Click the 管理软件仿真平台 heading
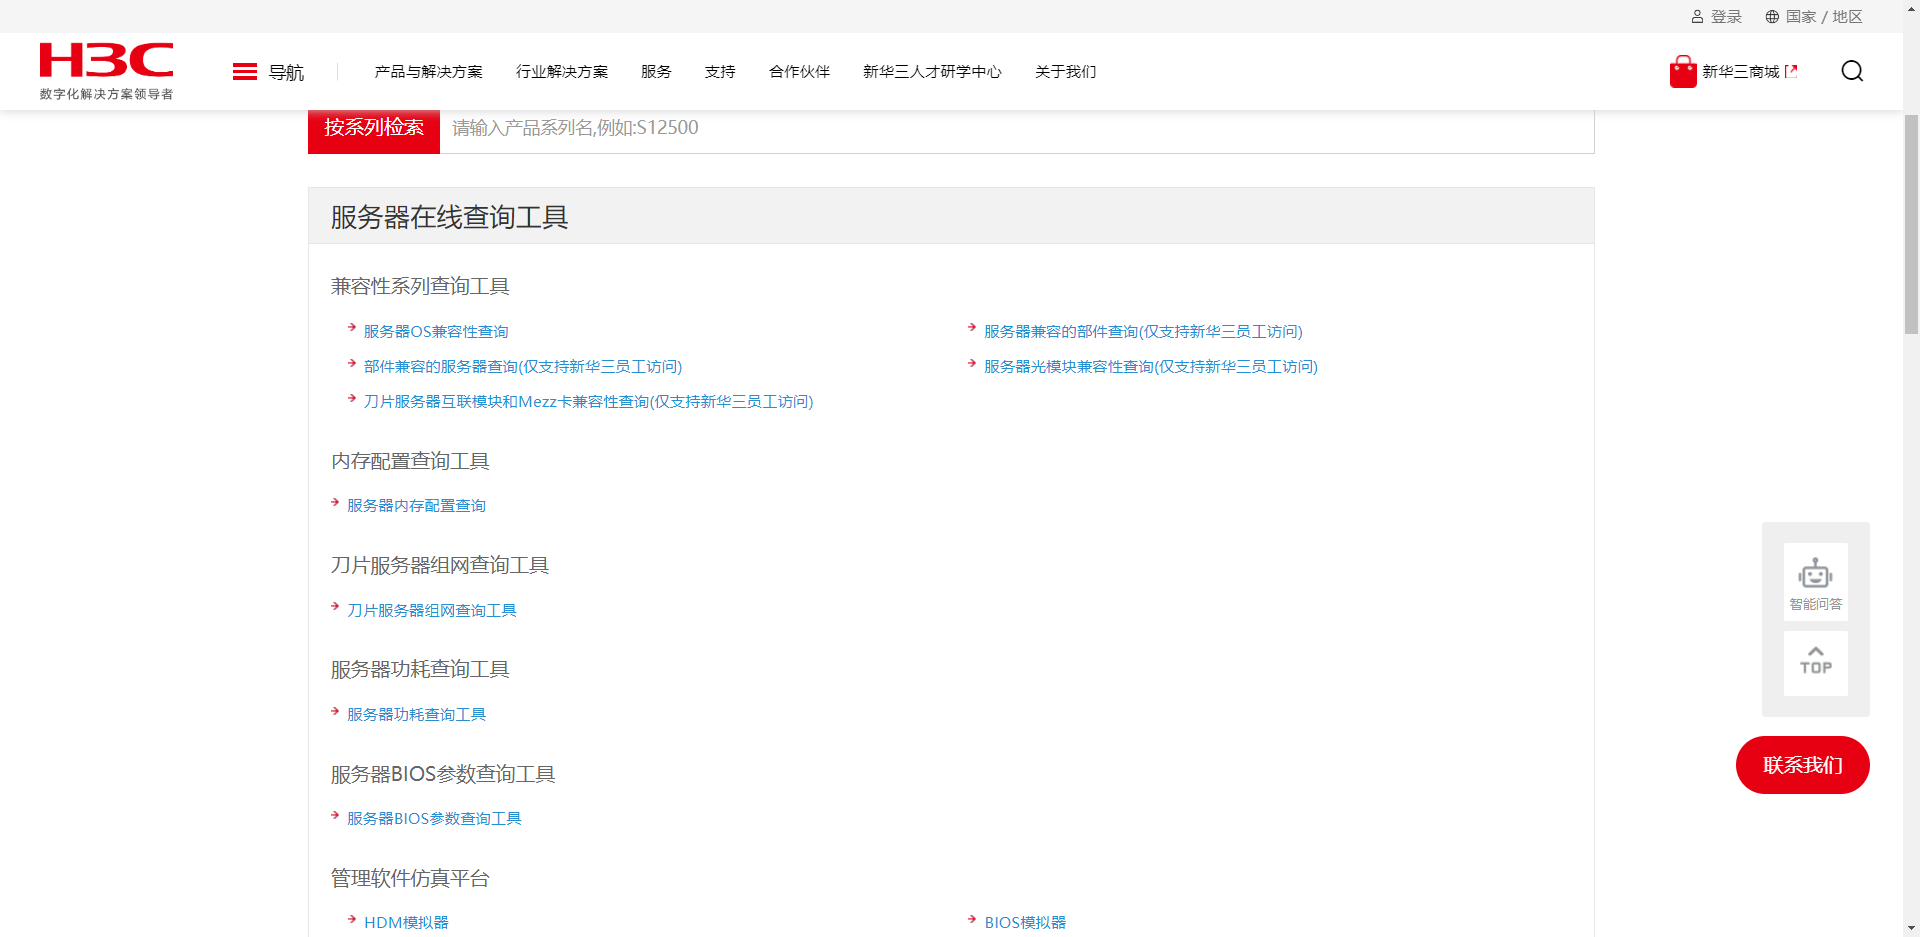Image resolution: width=1920 pixels, height=937 pixels. (x=410, y=879)
